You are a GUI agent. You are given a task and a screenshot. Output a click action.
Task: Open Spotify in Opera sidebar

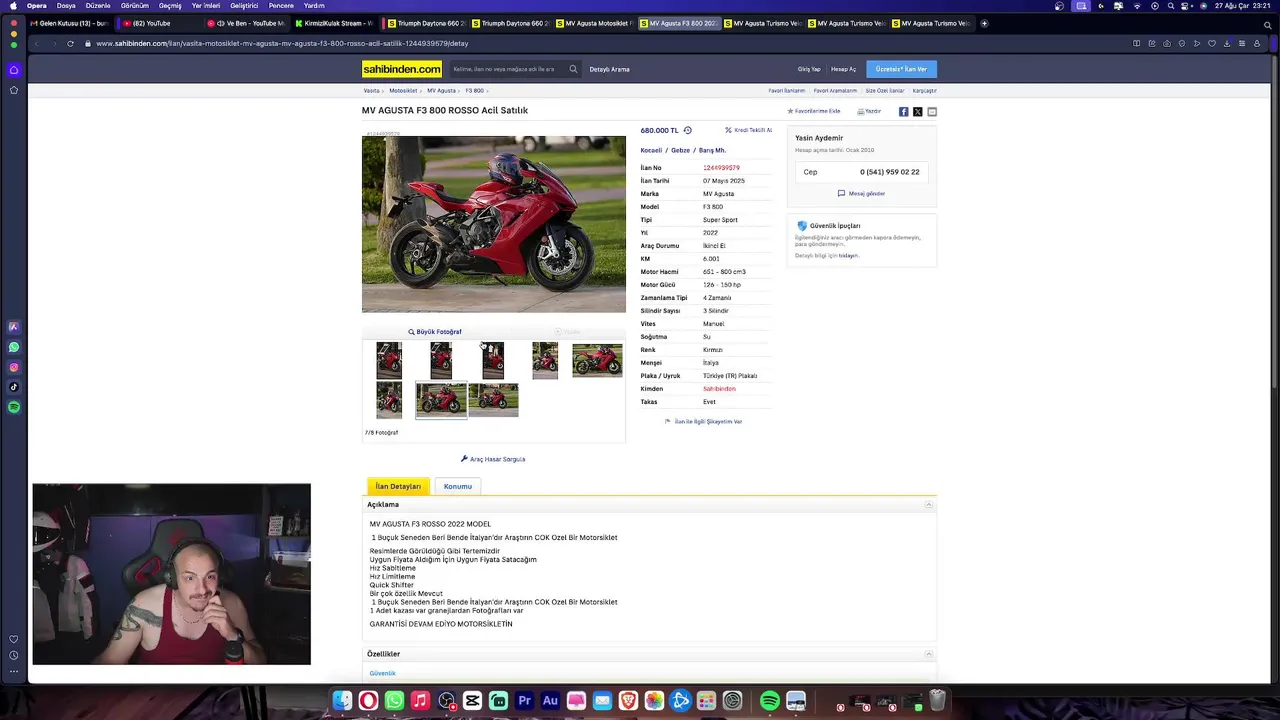click(14, 407)
